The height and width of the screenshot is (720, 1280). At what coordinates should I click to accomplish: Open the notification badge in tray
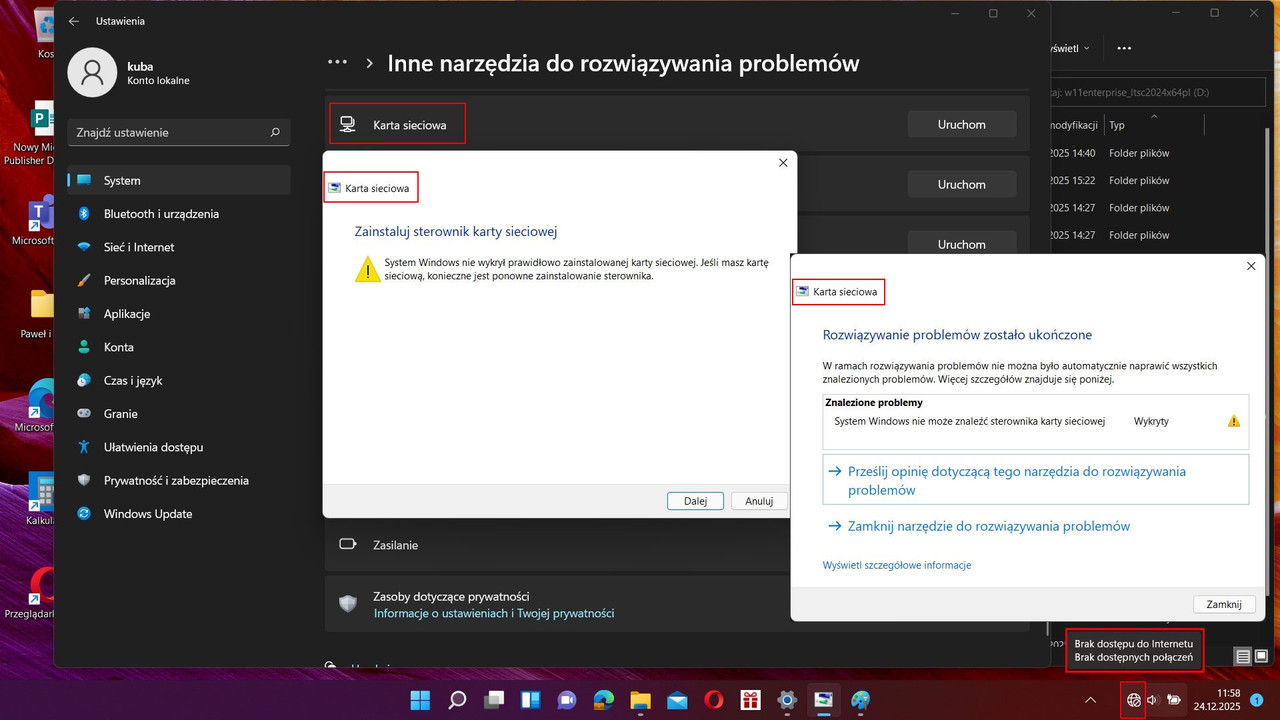click(1258, 700)
